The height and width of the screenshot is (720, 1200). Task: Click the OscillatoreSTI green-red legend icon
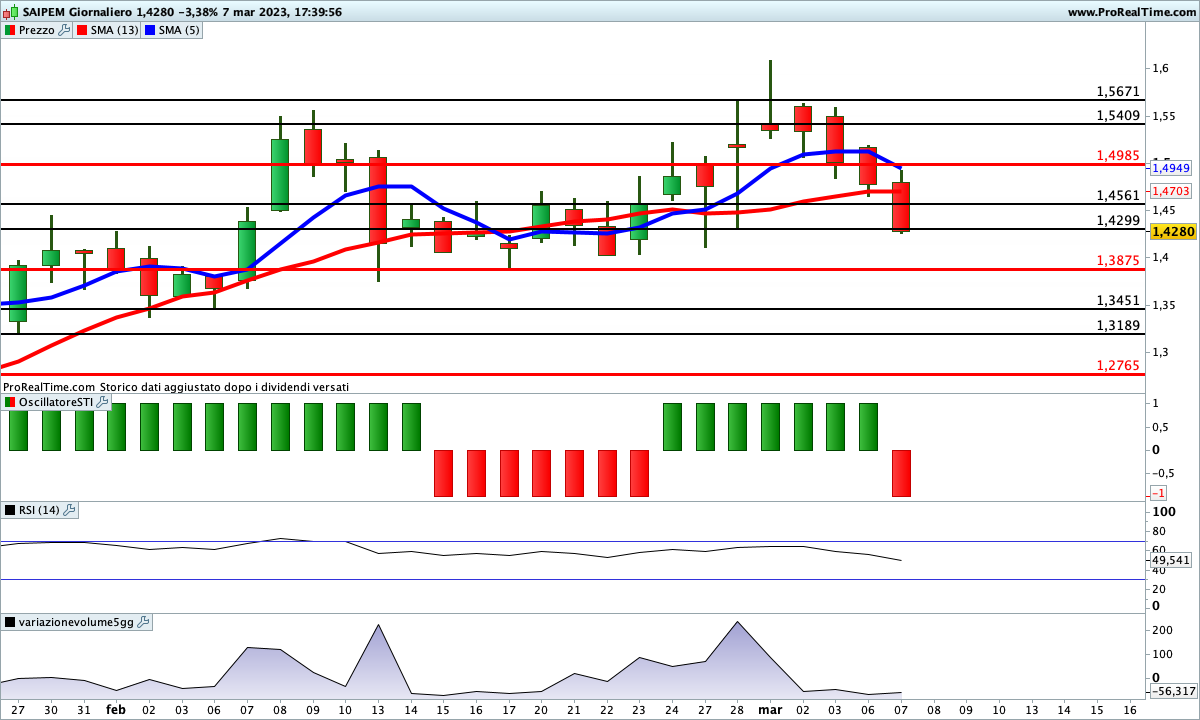(10, 402)
